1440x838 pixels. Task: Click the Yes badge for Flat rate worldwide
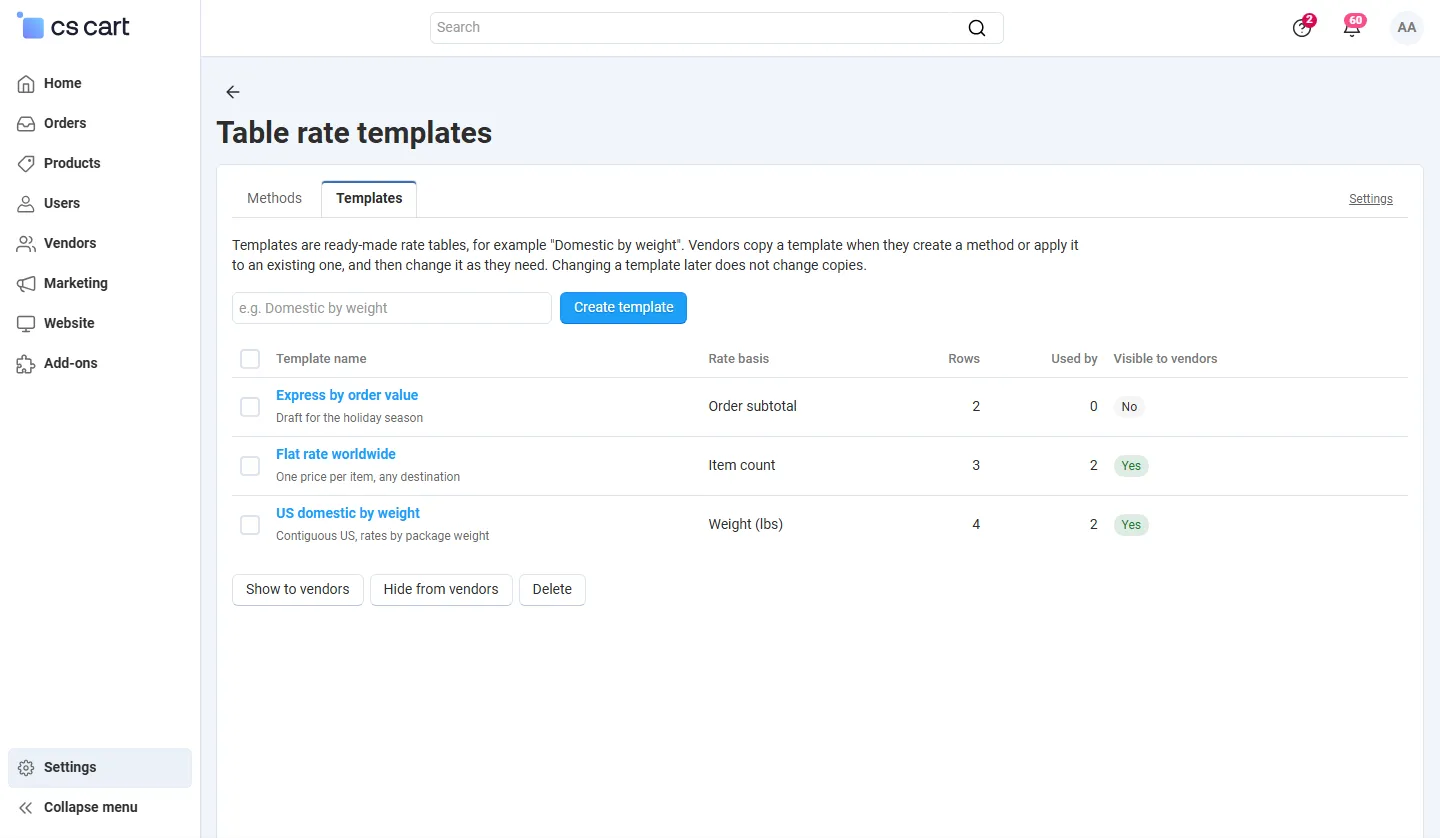1131,466
